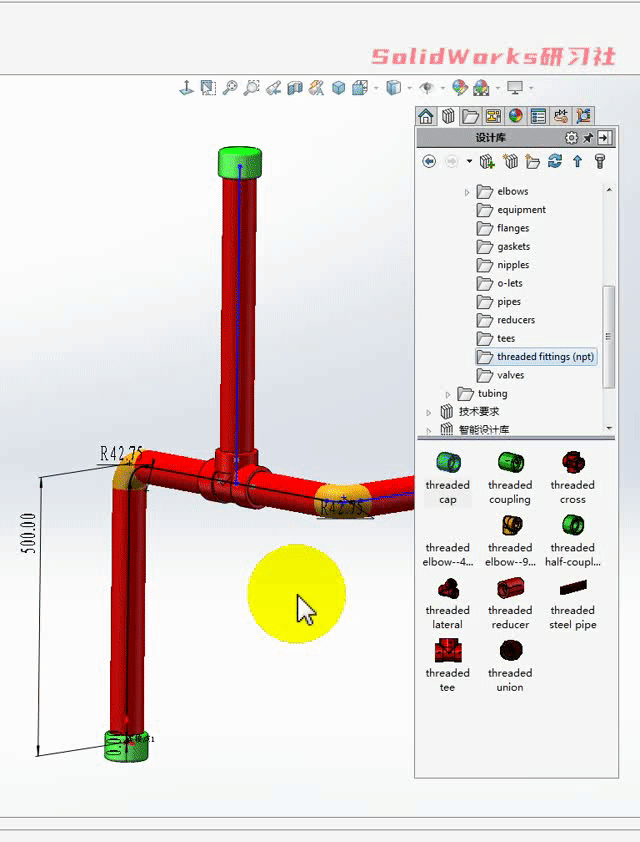Select the valves folder
Viewport: 640px width, 842px height.
[x=501, y=375]
